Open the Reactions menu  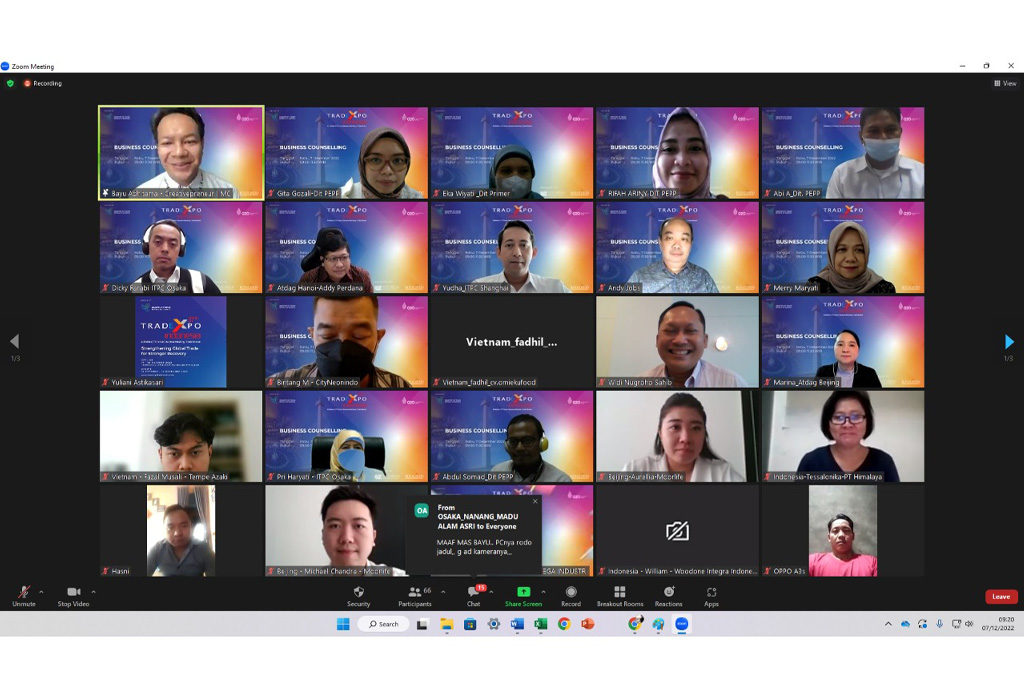pos(668,595)
